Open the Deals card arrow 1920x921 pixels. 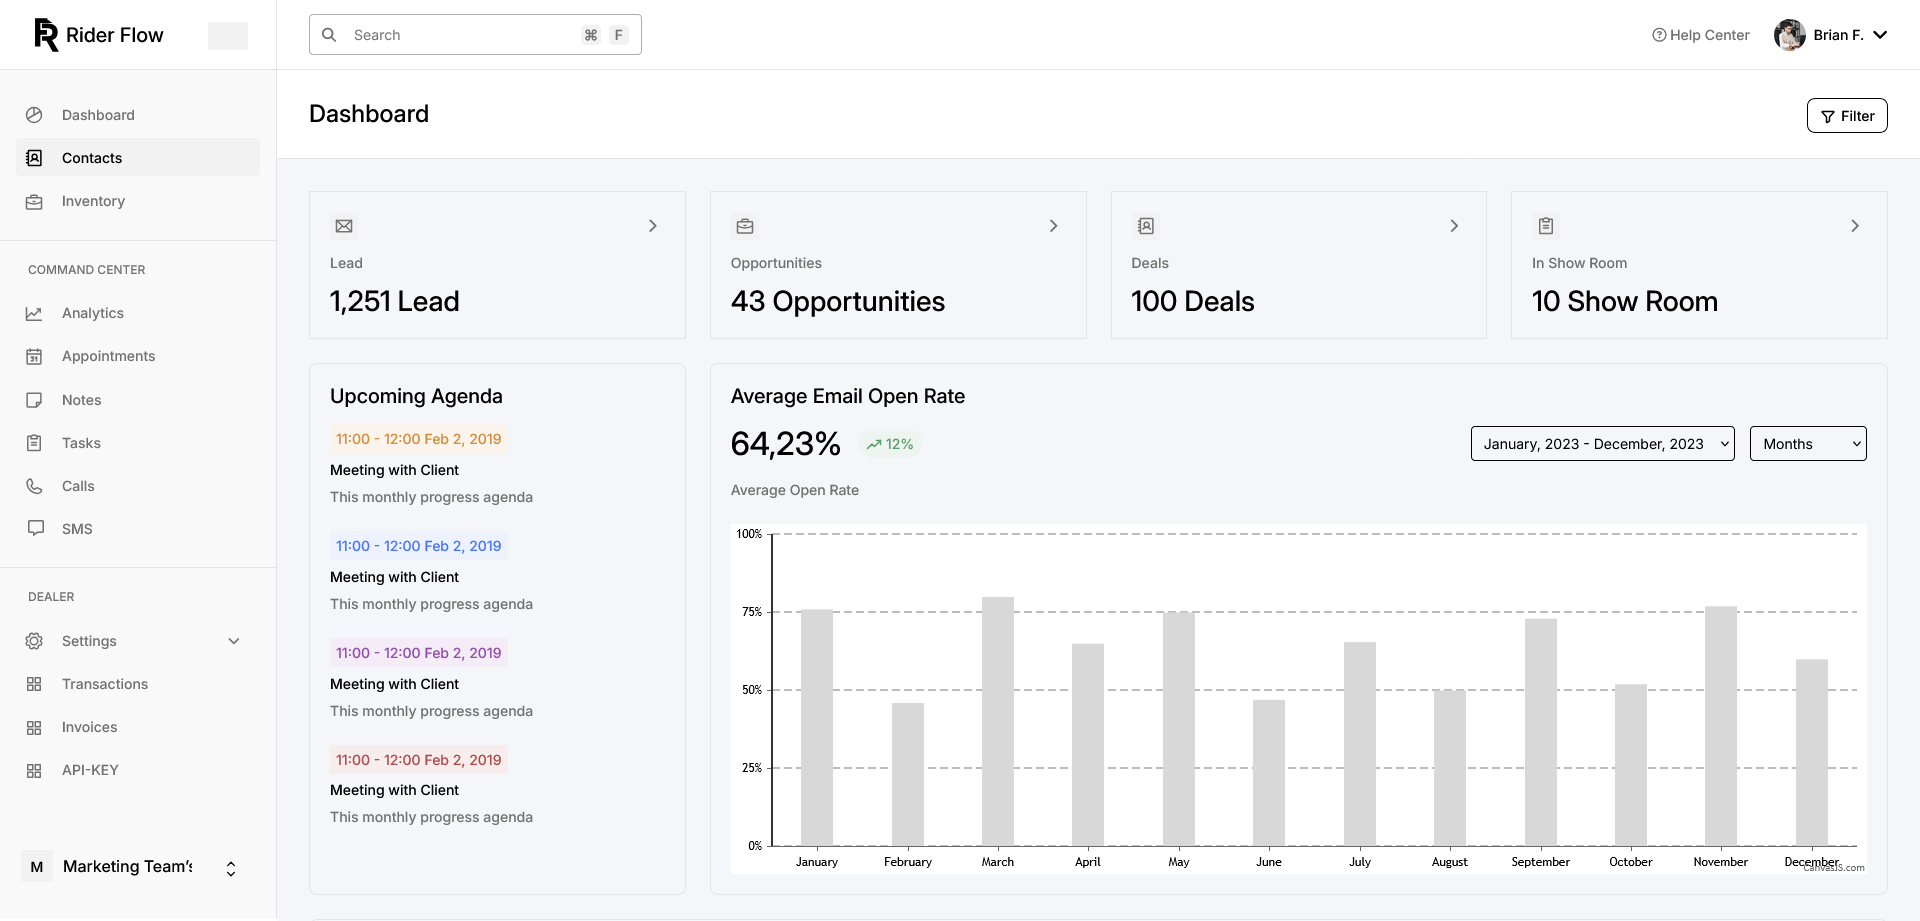1454,226
